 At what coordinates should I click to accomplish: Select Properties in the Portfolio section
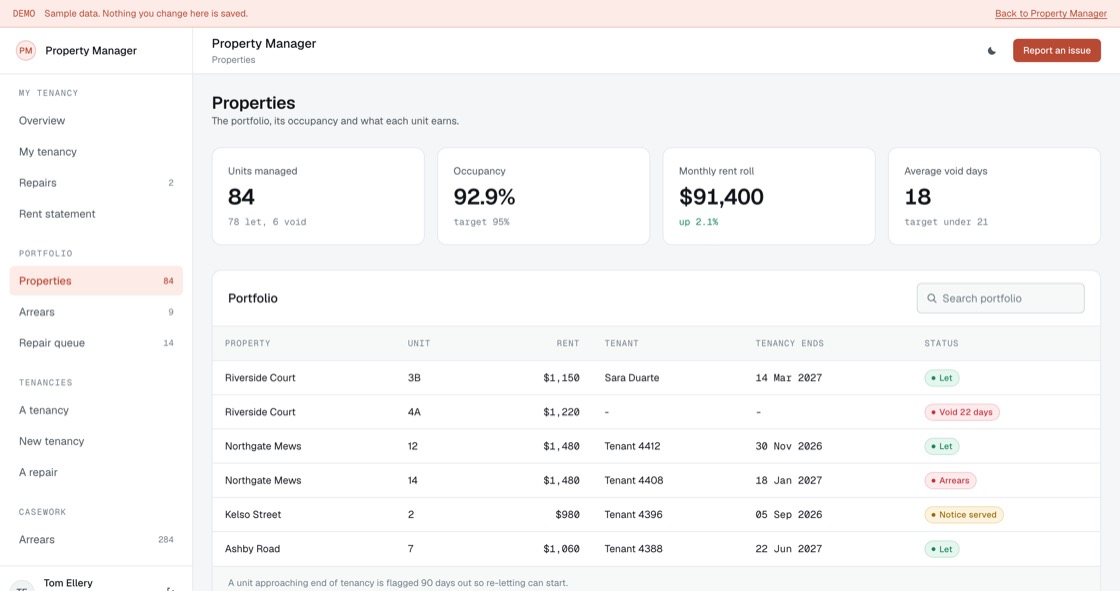[96, 281]
